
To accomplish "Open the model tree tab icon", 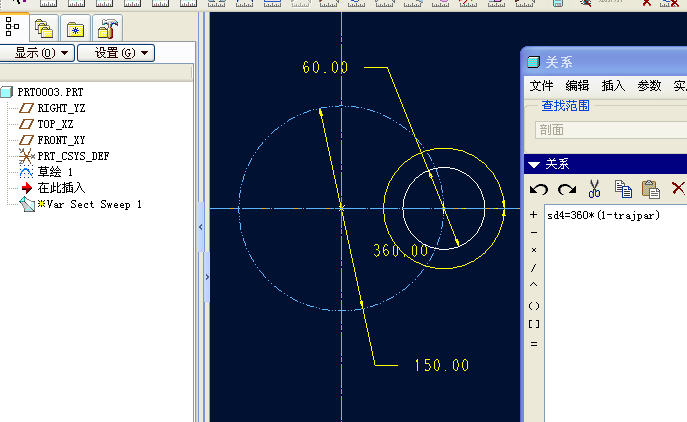I will click(x=12, y=27).
